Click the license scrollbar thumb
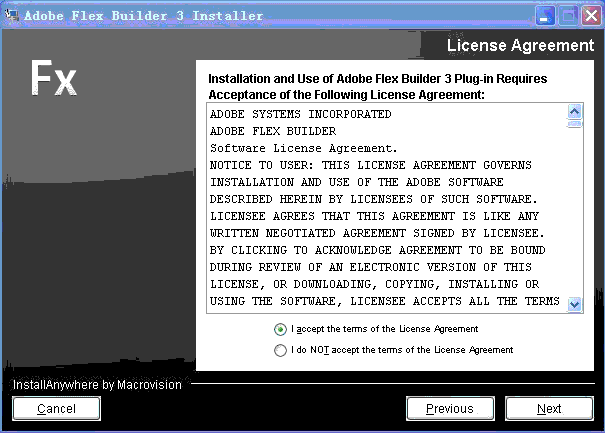 pos(575,123)
